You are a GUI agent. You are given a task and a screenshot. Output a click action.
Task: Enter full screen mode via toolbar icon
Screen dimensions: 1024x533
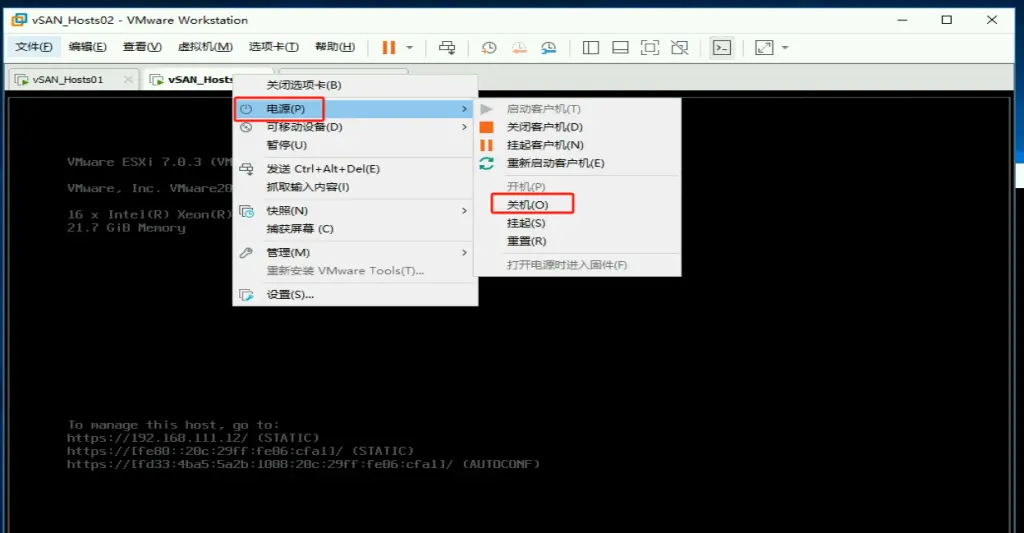tap(650, 47)
